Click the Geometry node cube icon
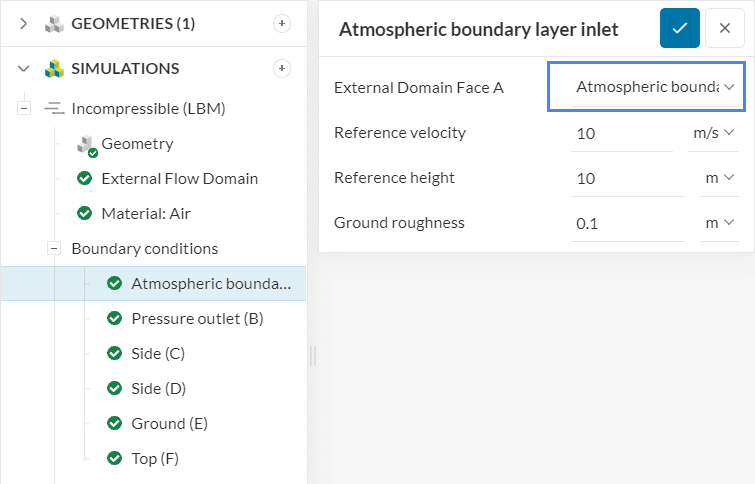 click(x=86, y=144)
